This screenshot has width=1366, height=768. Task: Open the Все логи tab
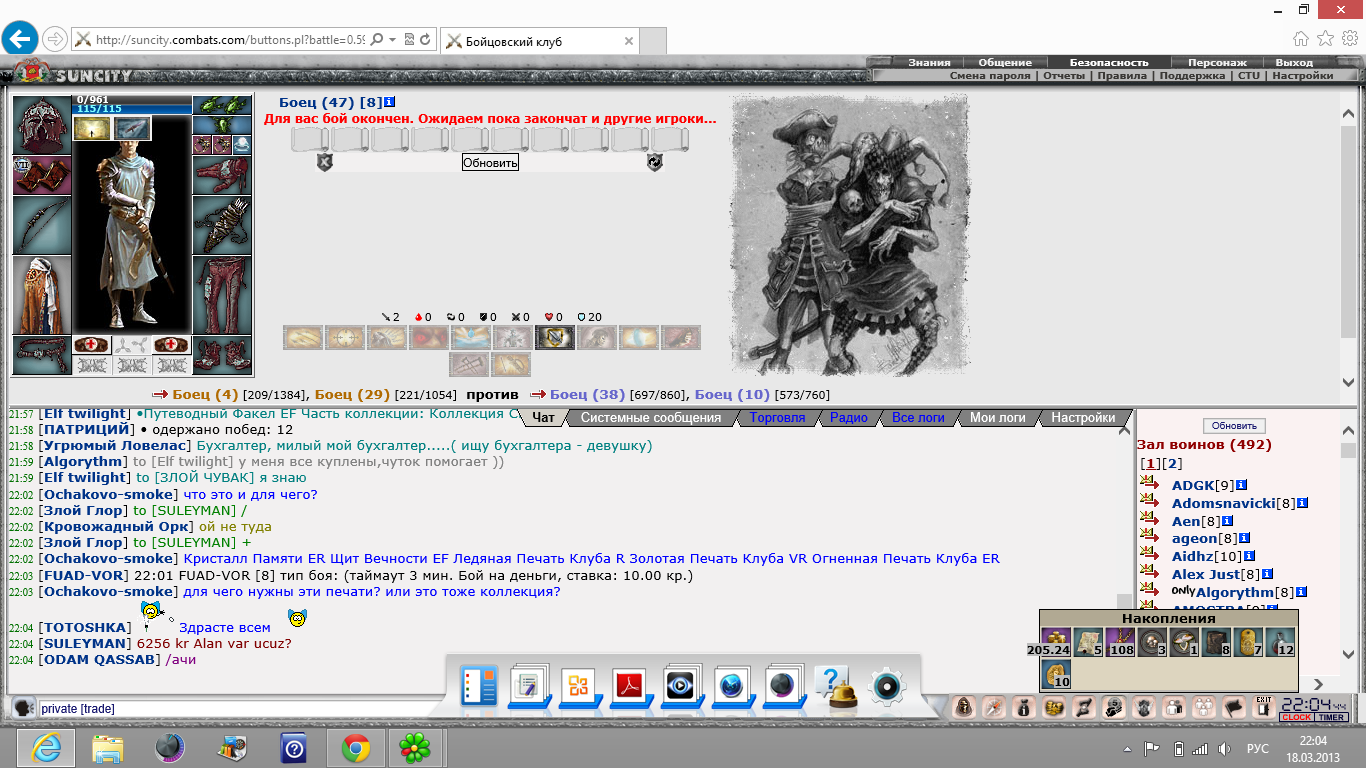918,418
